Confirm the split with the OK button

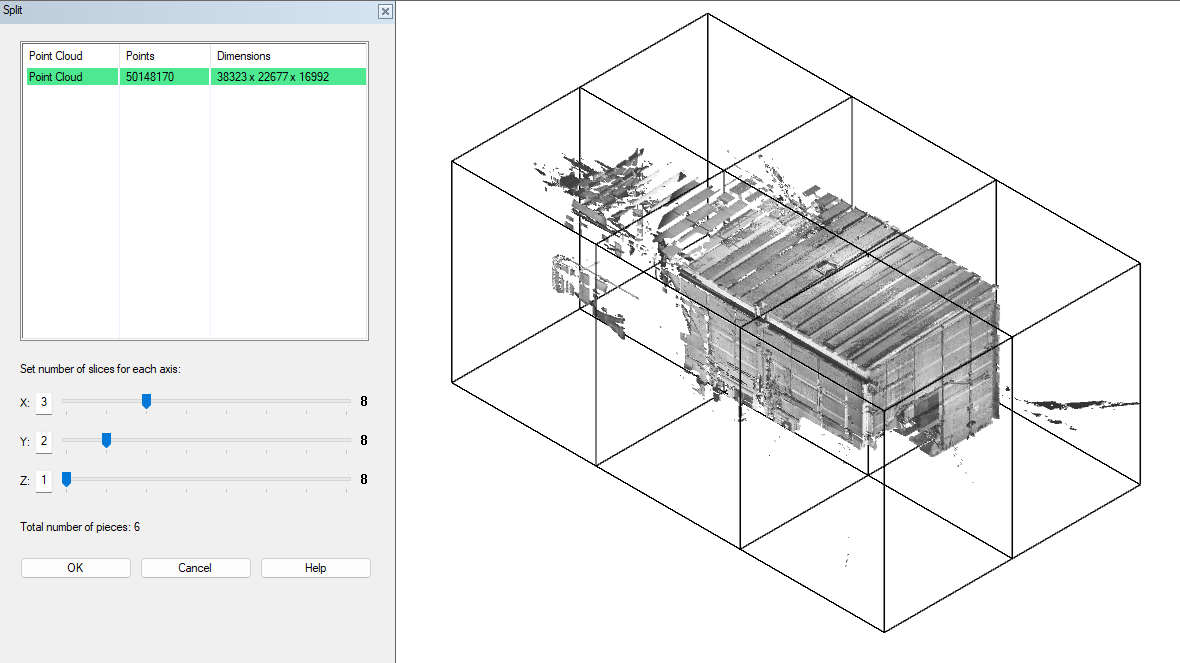click(x=76, y=568)
